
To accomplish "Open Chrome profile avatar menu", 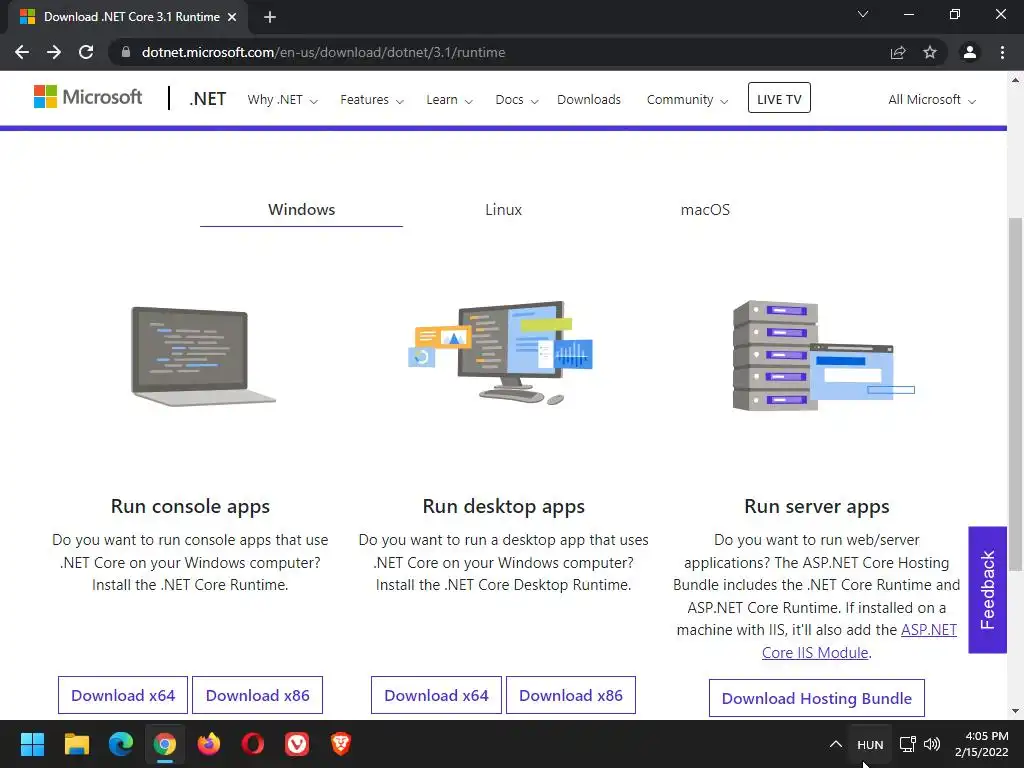I will coord(970,52).
